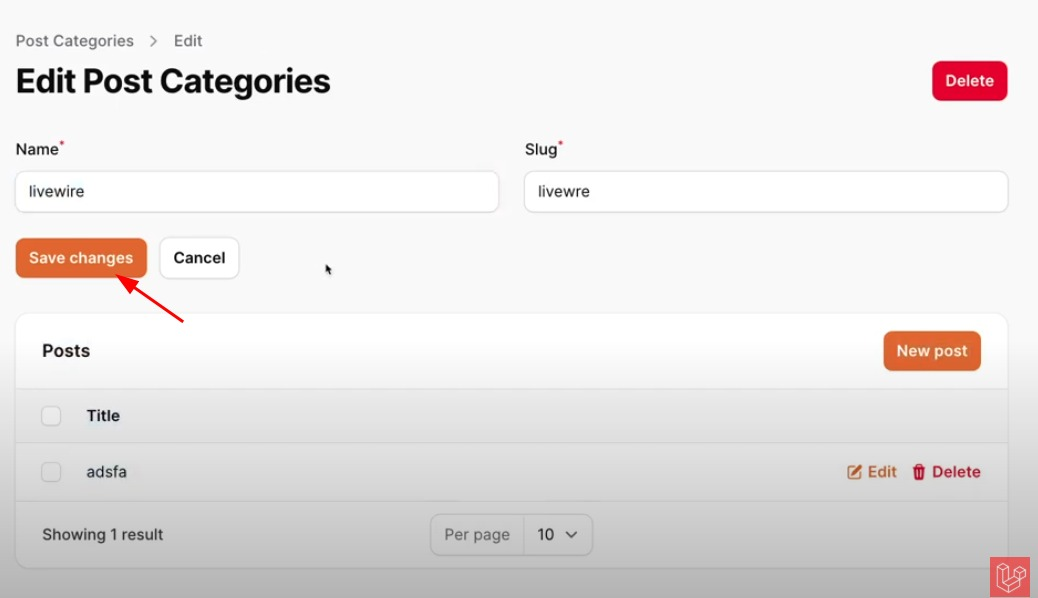Focus the Name input containing livewire
The height and width of the screenshot is (598, 1038).
pyautogui.click(x=257, y=191)
